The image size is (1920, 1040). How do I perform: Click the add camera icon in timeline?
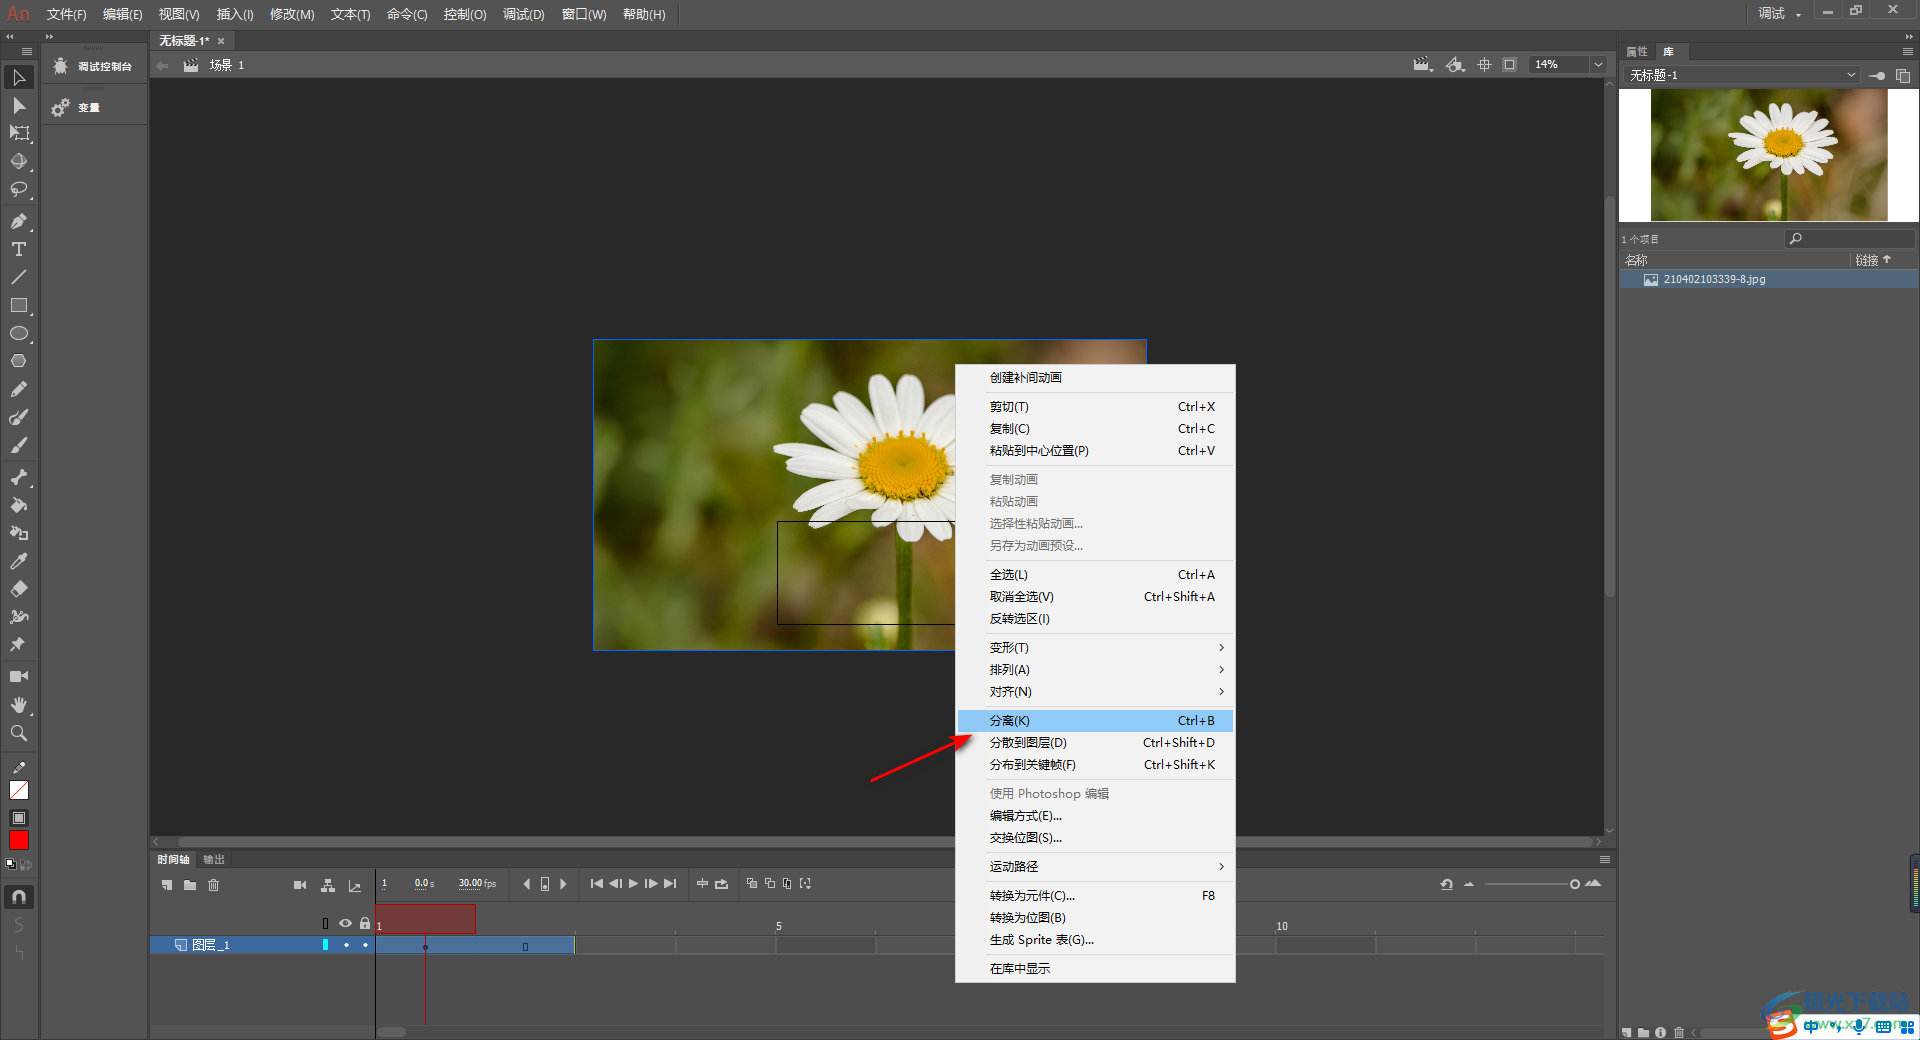click(x=300, y=885)
